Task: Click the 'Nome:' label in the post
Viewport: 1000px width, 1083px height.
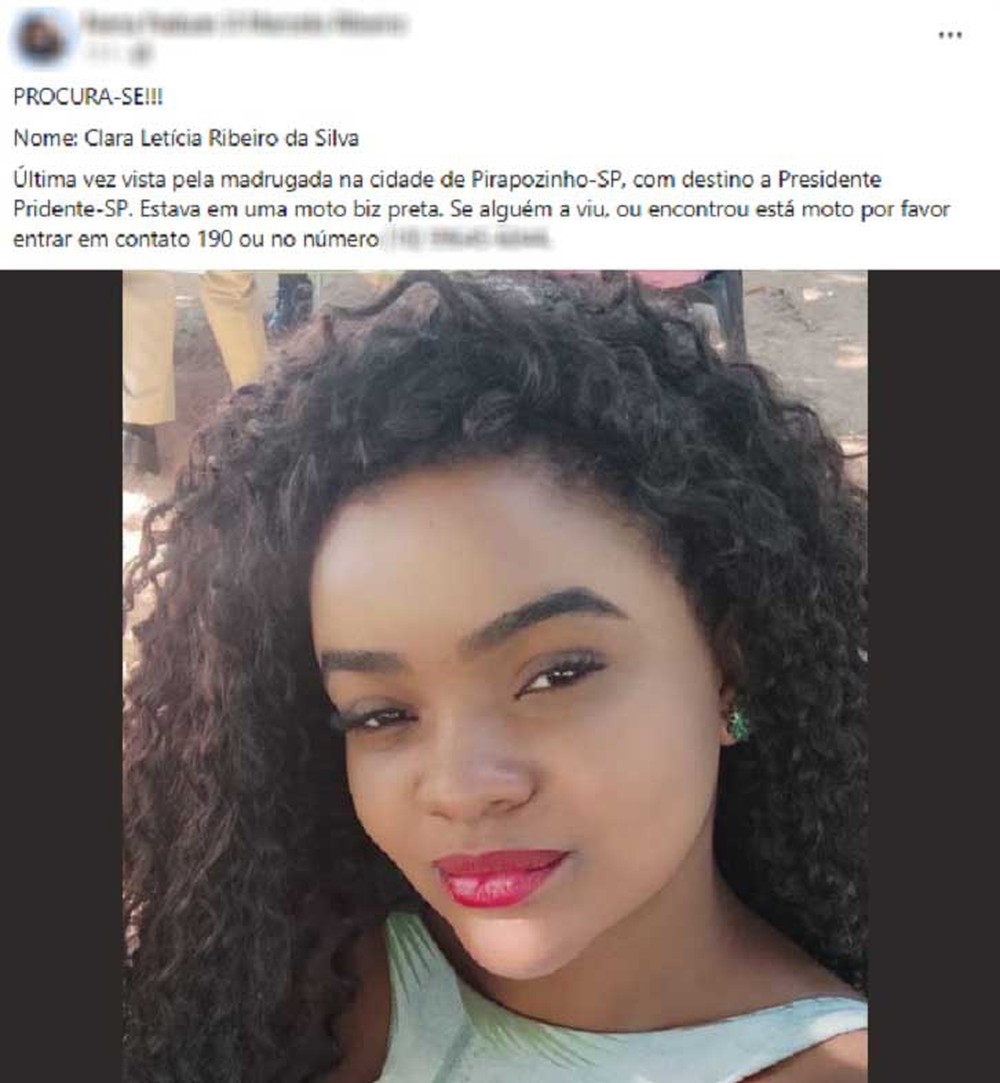Action: click(x=46, y=139)
